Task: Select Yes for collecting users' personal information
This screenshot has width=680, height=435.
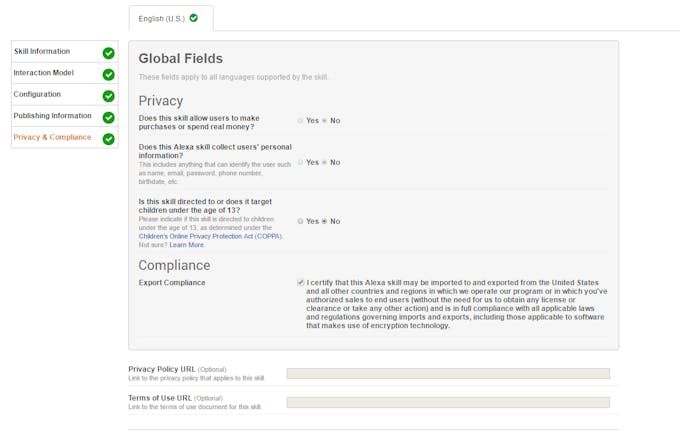Action: (300, 162)
